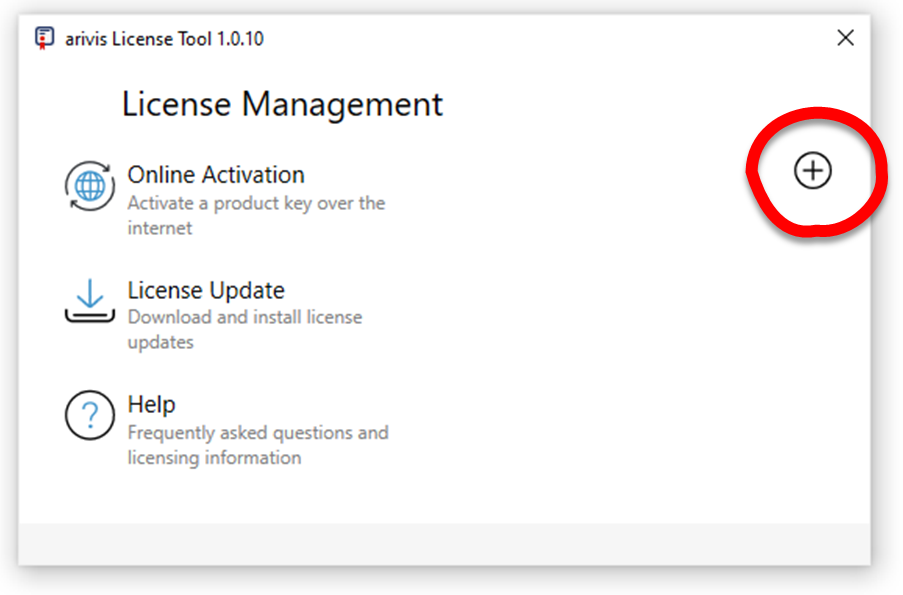Click the download-to-tray icon beside License Update
Screen dimensions: 903x595
tap(89, 299)
